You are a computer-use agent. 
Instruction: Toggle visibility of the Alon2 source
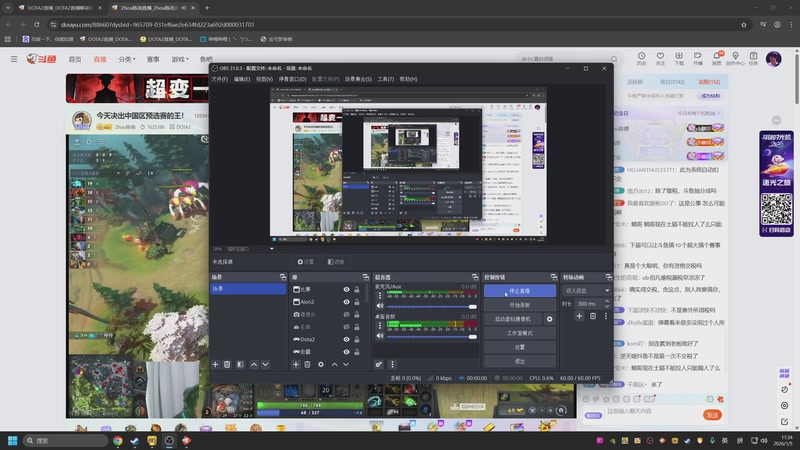[x=346, y=302]
